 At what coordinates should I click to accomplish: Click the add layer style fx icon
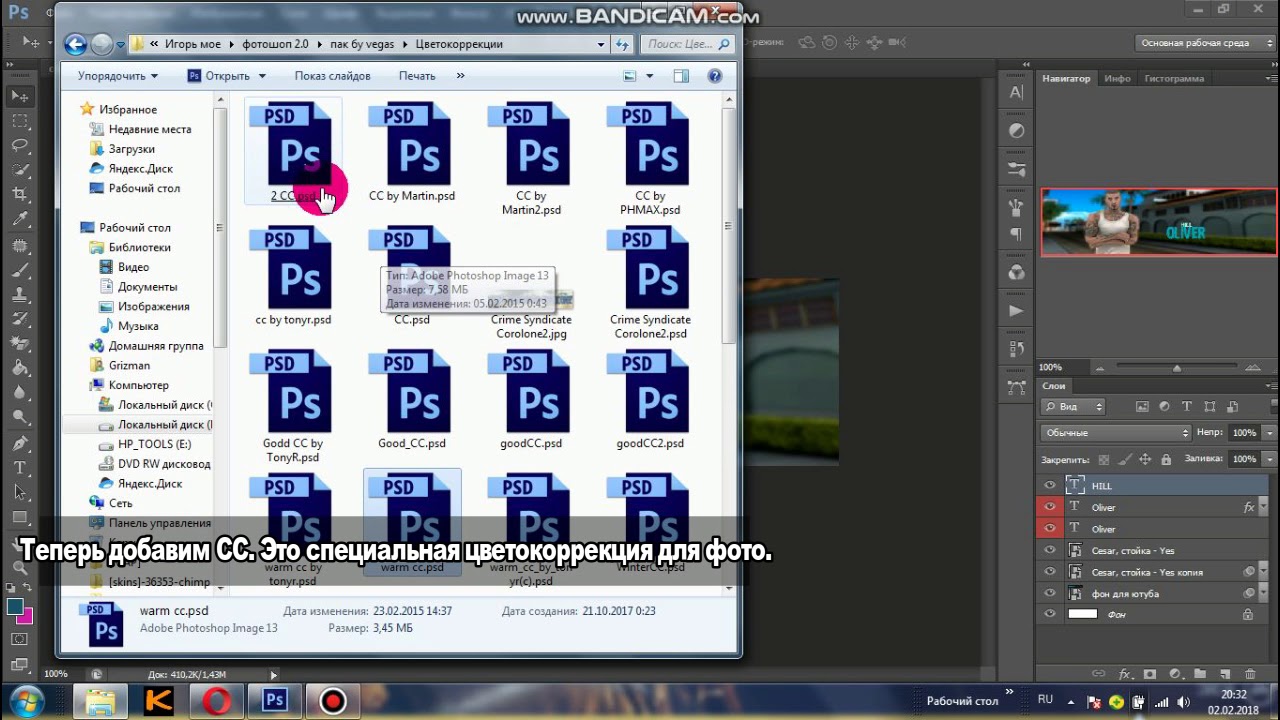tap(1124, 674)
